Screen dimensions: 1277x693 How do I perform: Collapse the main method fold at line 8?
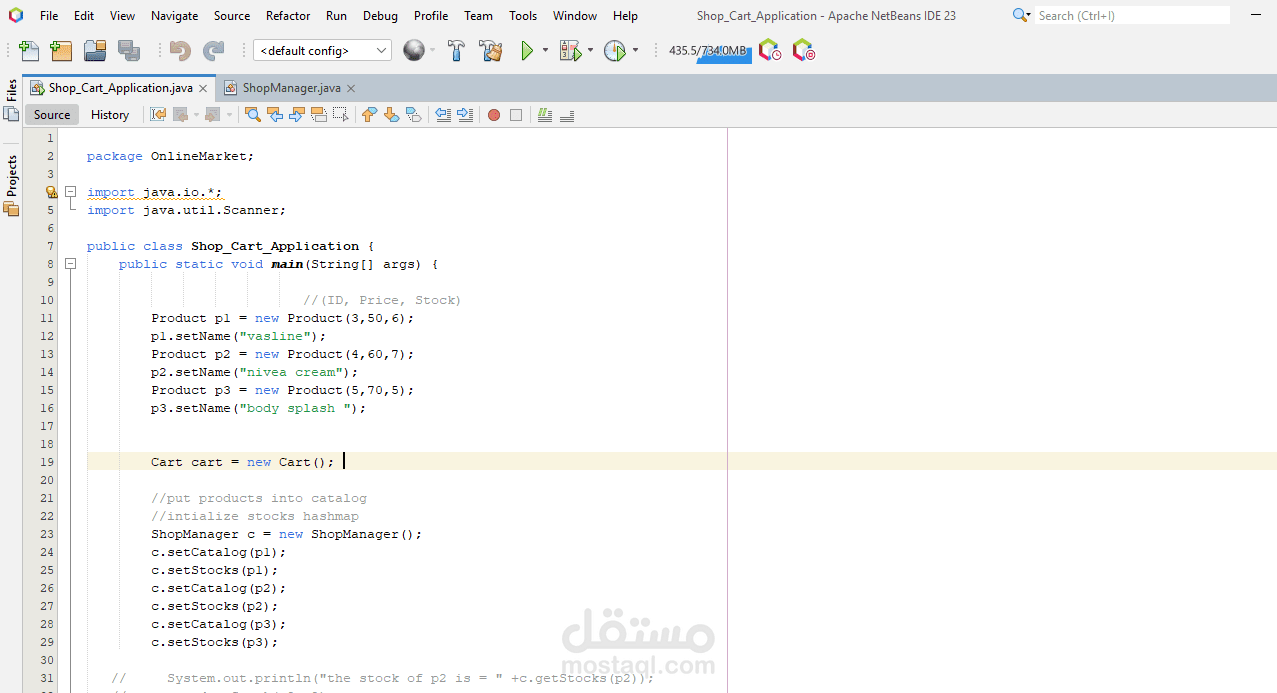point(71,264)
